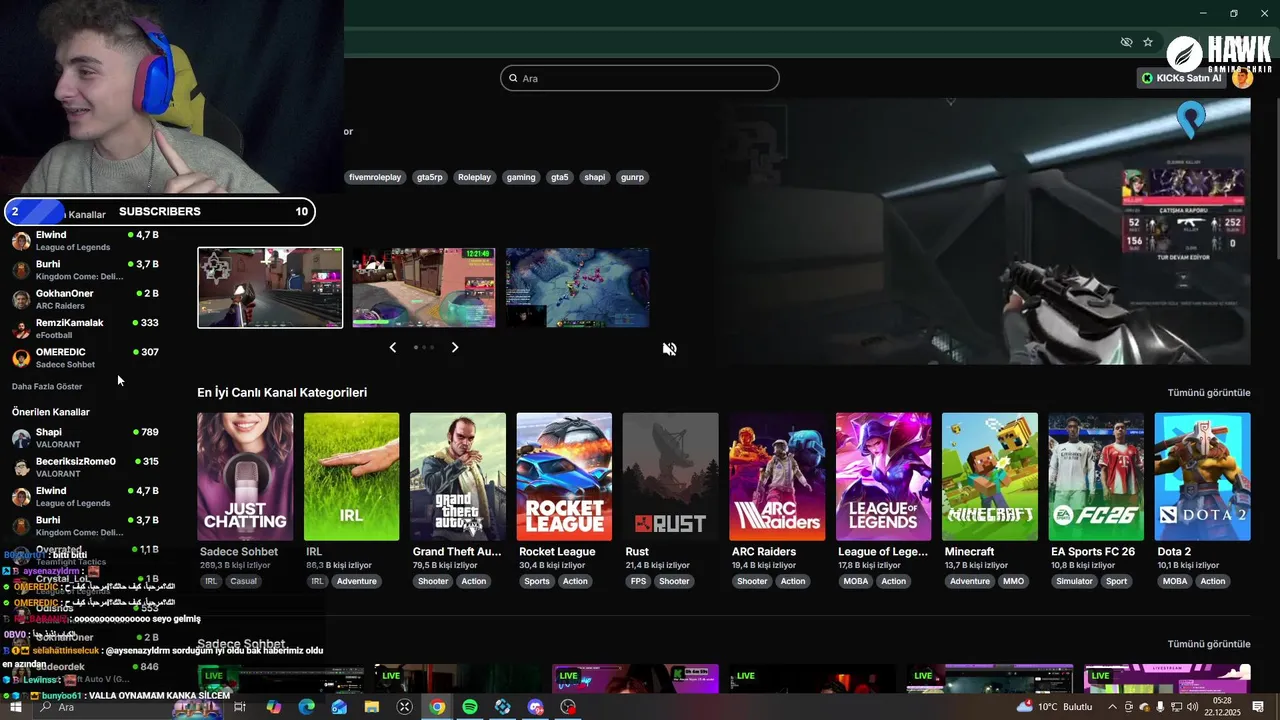Screen dimensions: 1280x720
Task: Open the Rust category card
Action: 671,477
